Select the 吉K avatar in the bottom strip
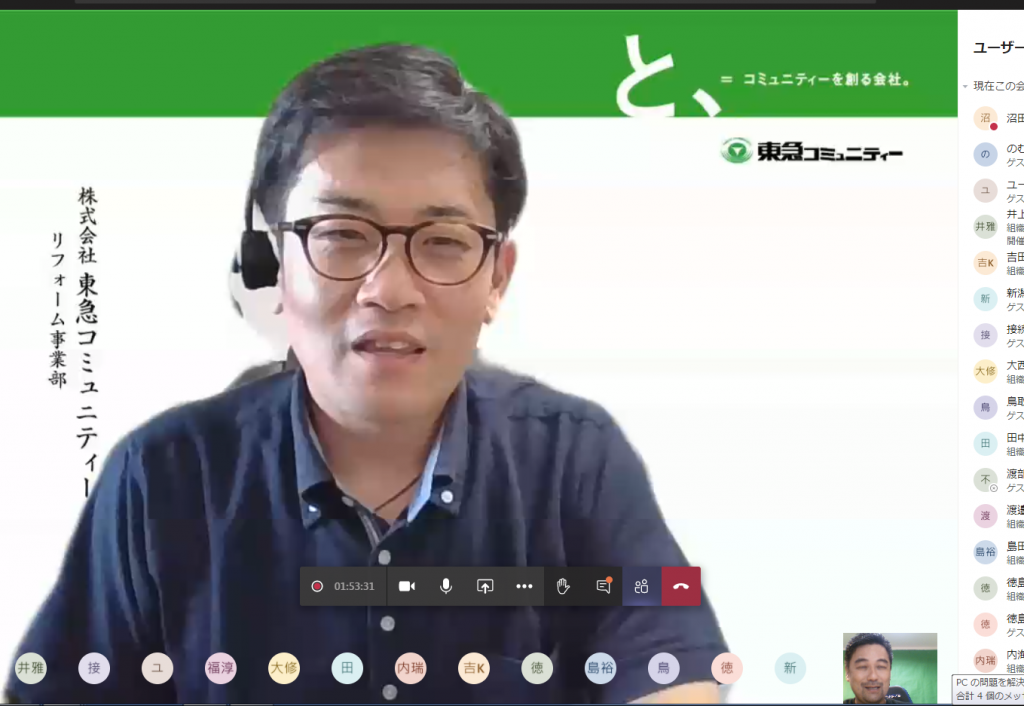The height and width of the screenshot is (706, 1024). [473, 668]
